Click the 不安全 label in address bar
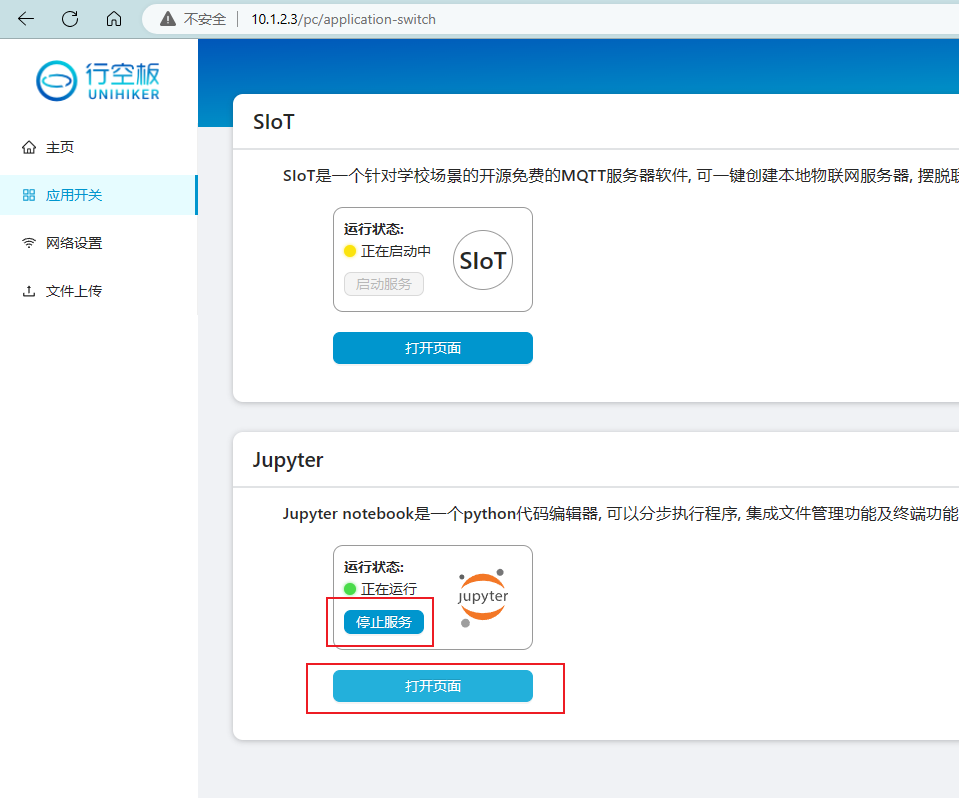 pos(205,19)
